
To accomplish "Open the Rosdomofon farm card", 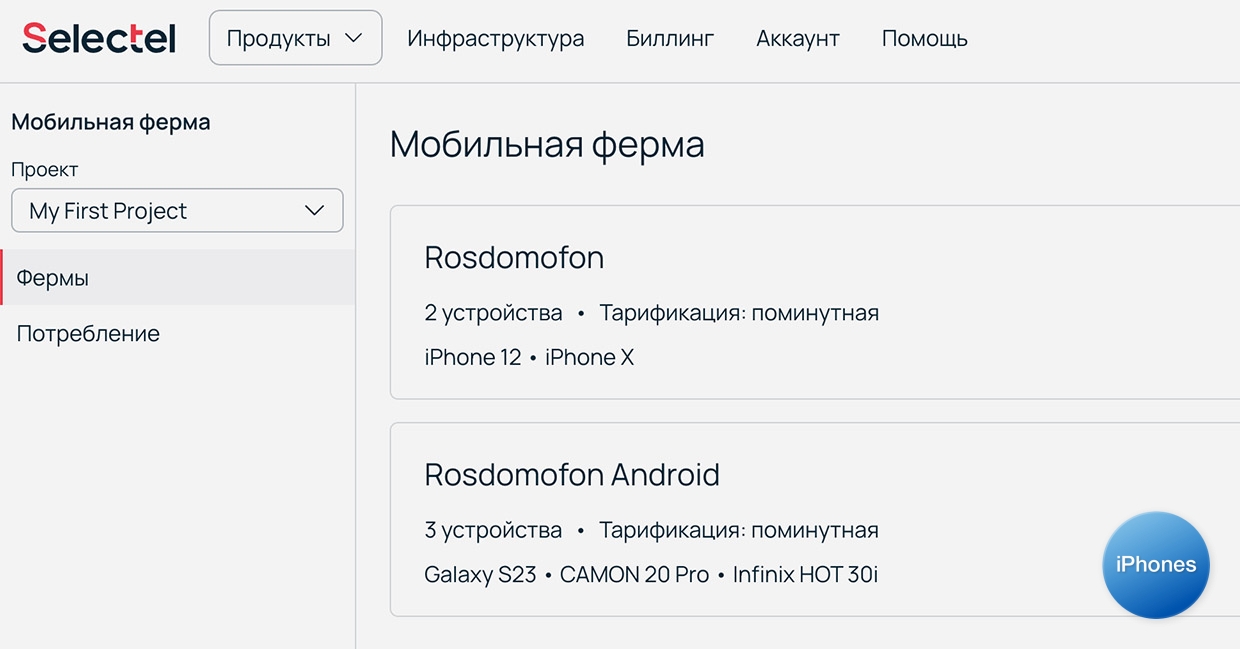I will (x=514, y=258).
